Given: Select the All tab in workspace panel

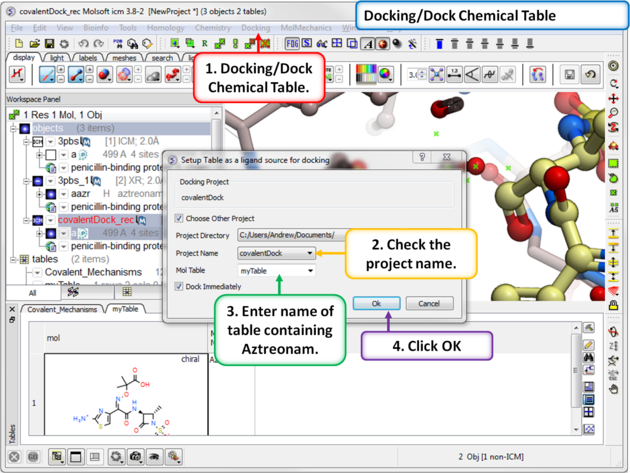Looking at the screenshot, I should [33, 293].
